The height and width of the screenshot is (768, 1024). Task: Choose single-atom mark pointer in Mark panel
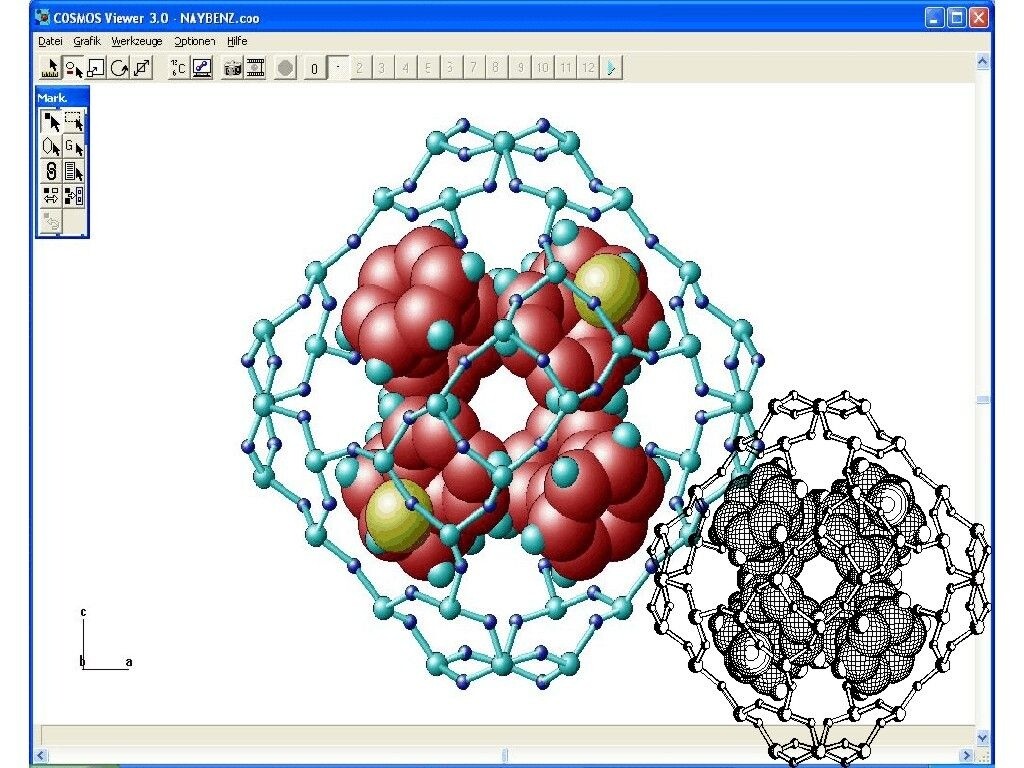pyautogui.click(x=50, y=121)
